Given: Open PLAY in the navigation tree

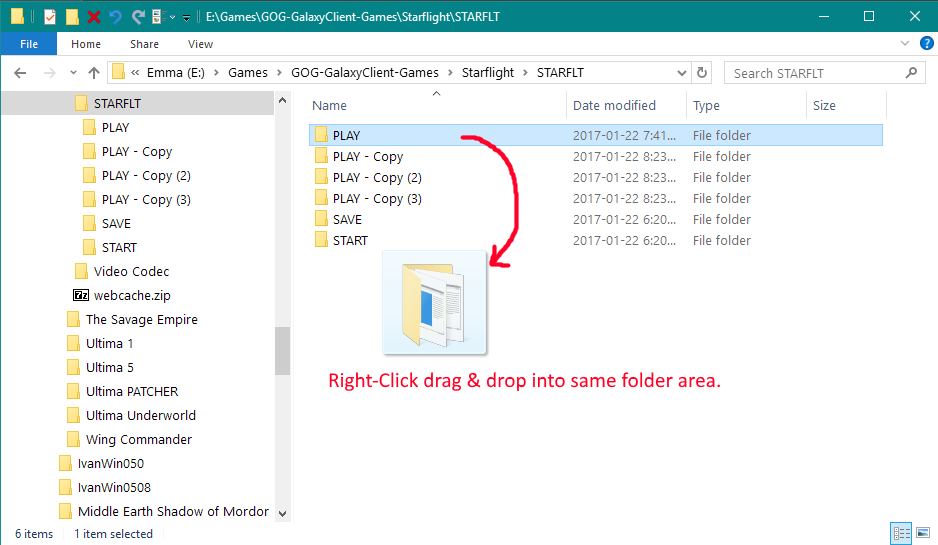Looking at the screenshot, I should pos(115,127).
